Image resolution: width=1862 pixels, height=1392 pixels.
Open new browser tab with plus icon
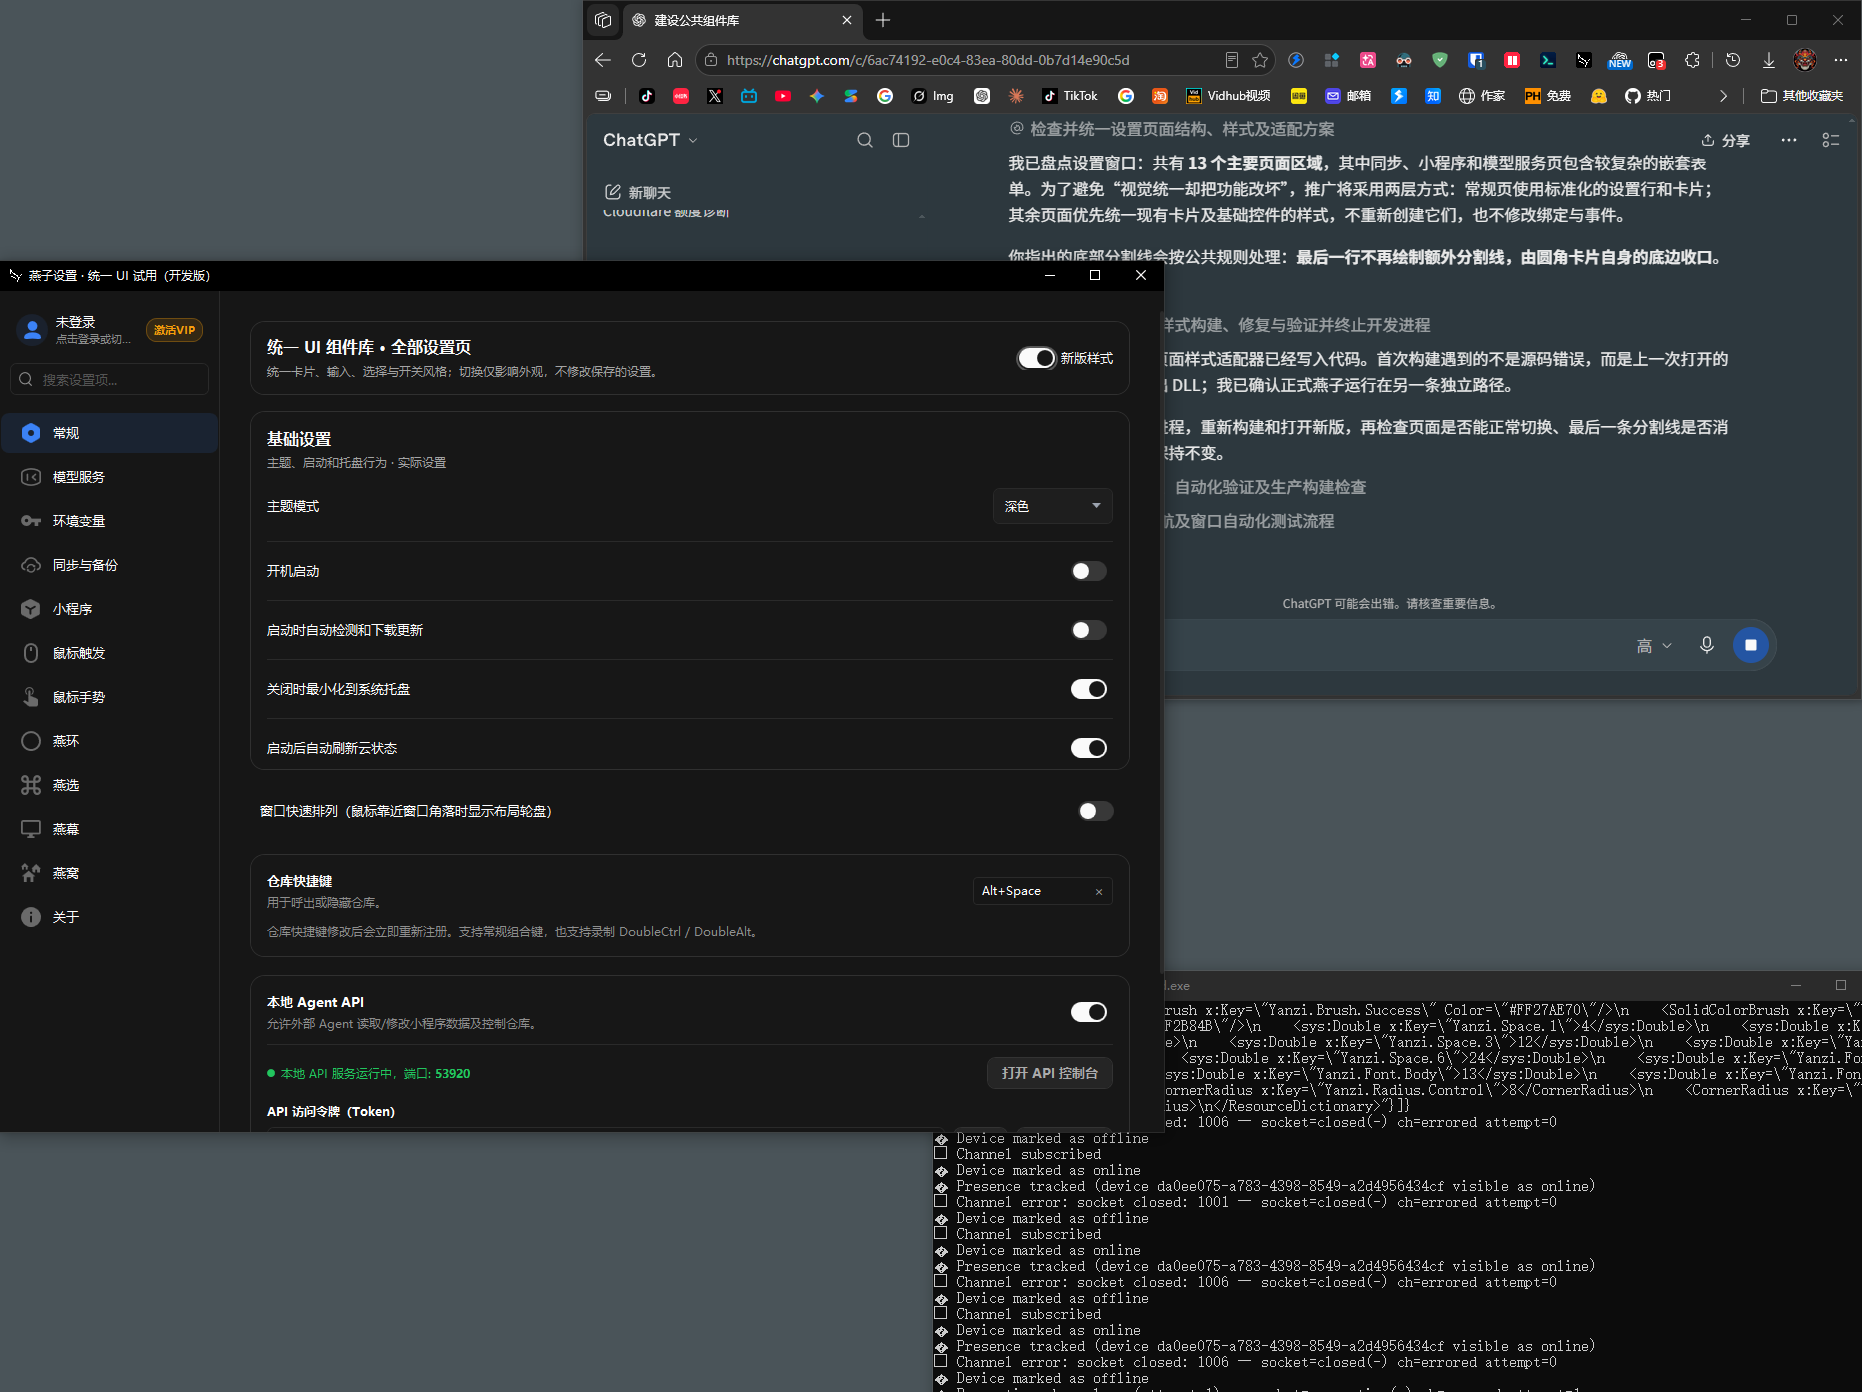[883, 20]
